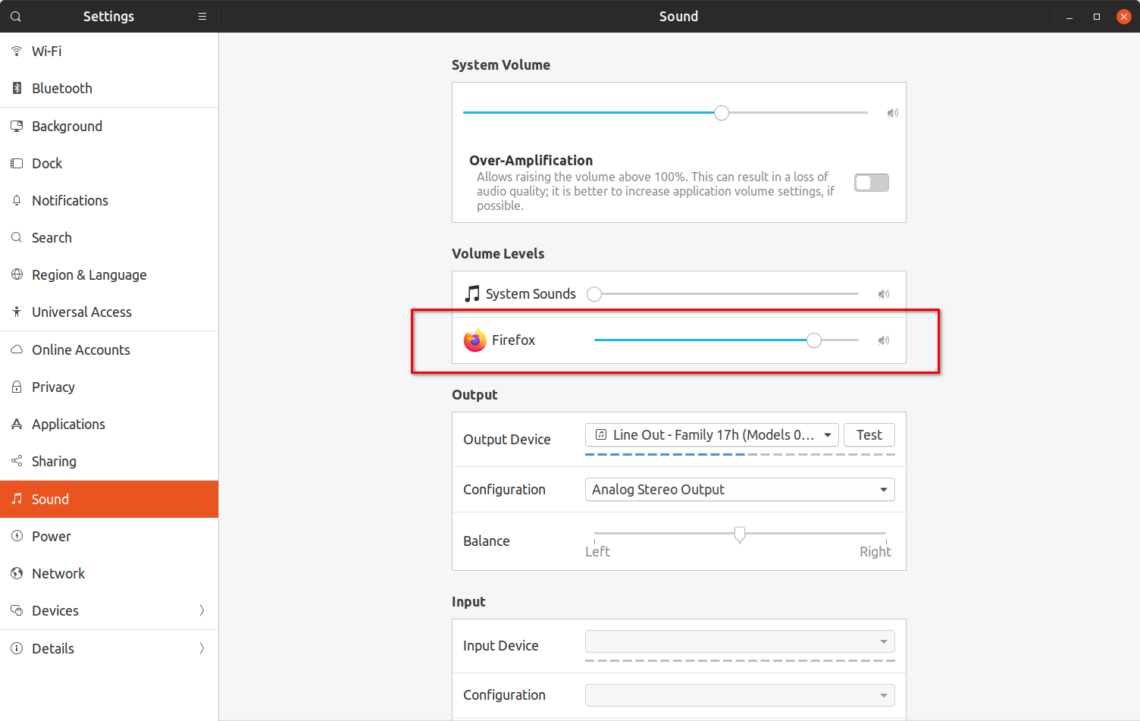Click the Universal Access label

81,312
